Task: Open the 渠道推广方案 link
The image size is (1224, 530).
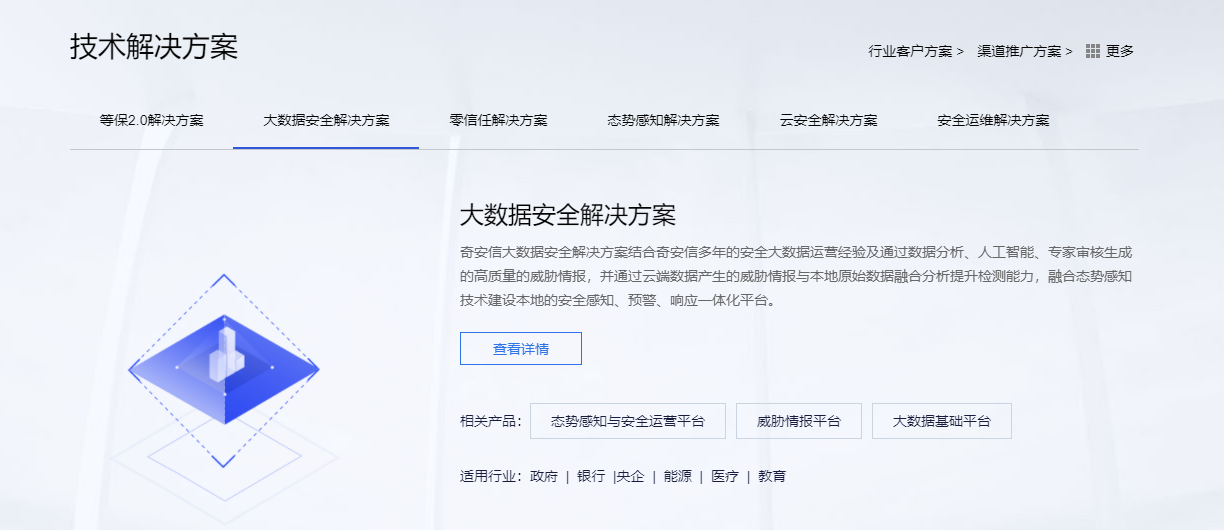Action: pyautogui.click(x=1025, y=51)
